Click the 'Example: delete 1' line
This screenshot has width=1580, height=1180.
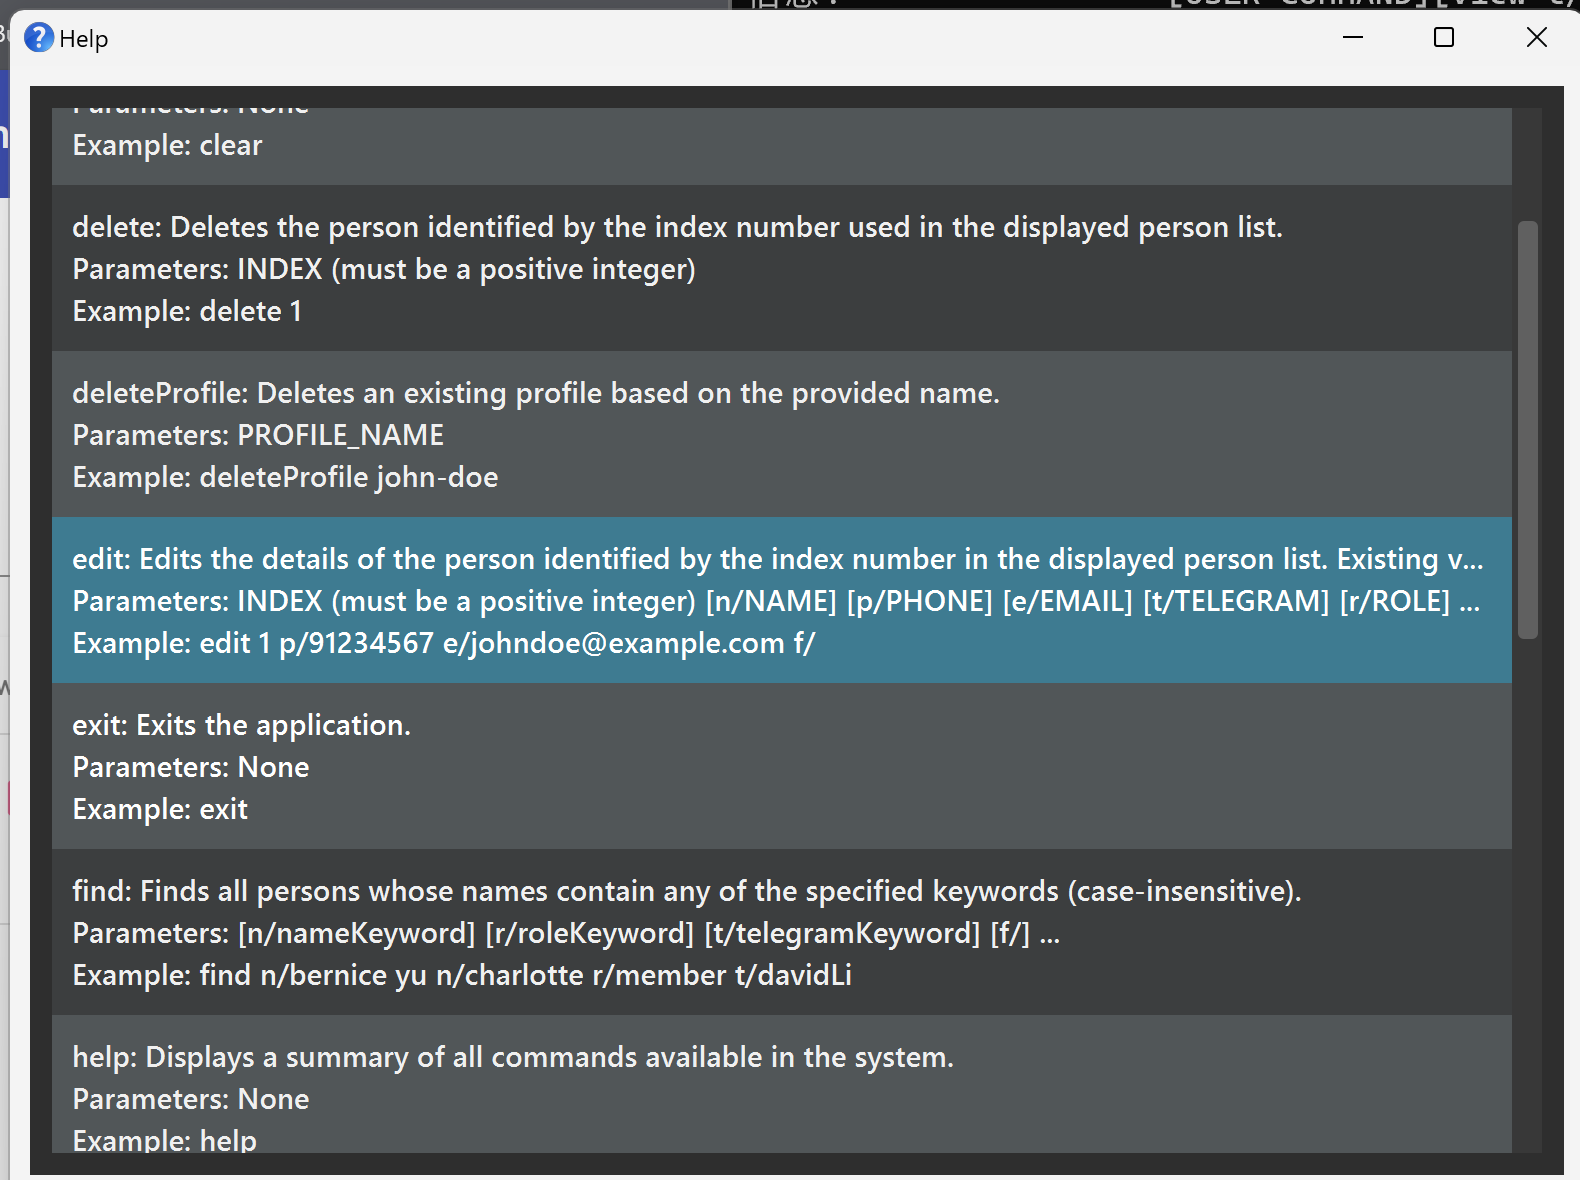[x=187, y=312]
